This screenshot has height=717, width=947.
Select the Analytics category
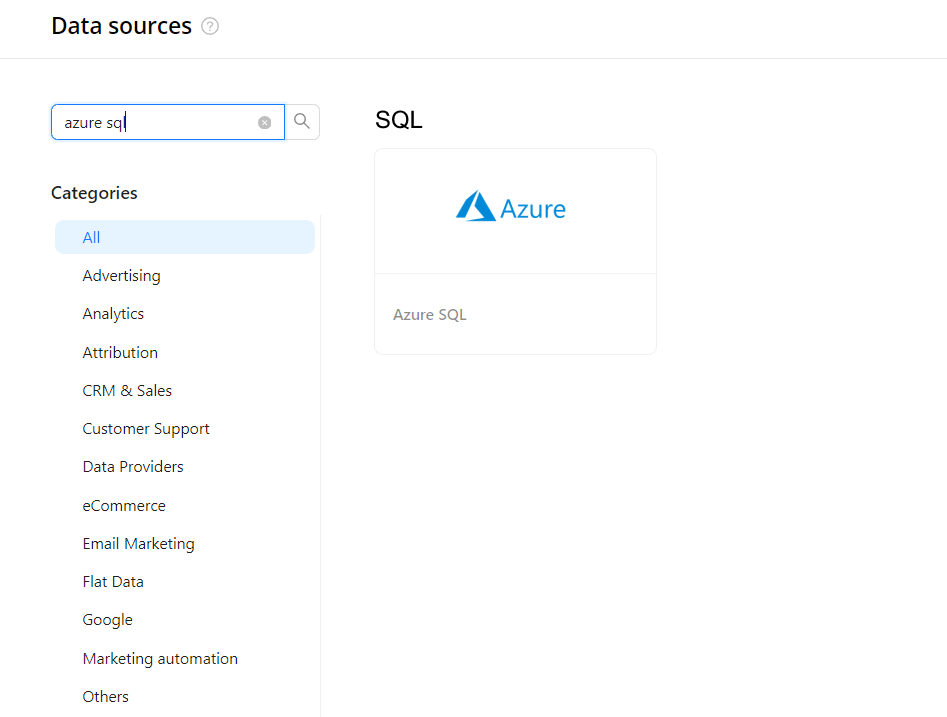[113, 314]
